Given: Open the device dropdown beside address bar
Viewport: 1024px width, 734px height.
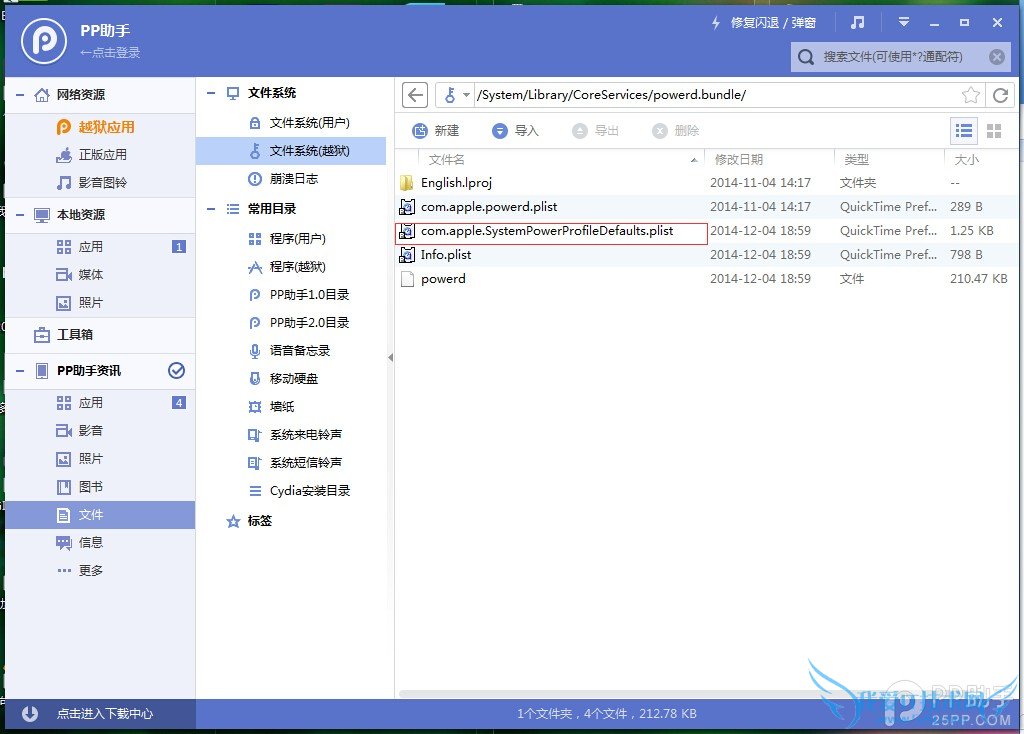Looking at the screenshot, I should (x=463, y=95).
